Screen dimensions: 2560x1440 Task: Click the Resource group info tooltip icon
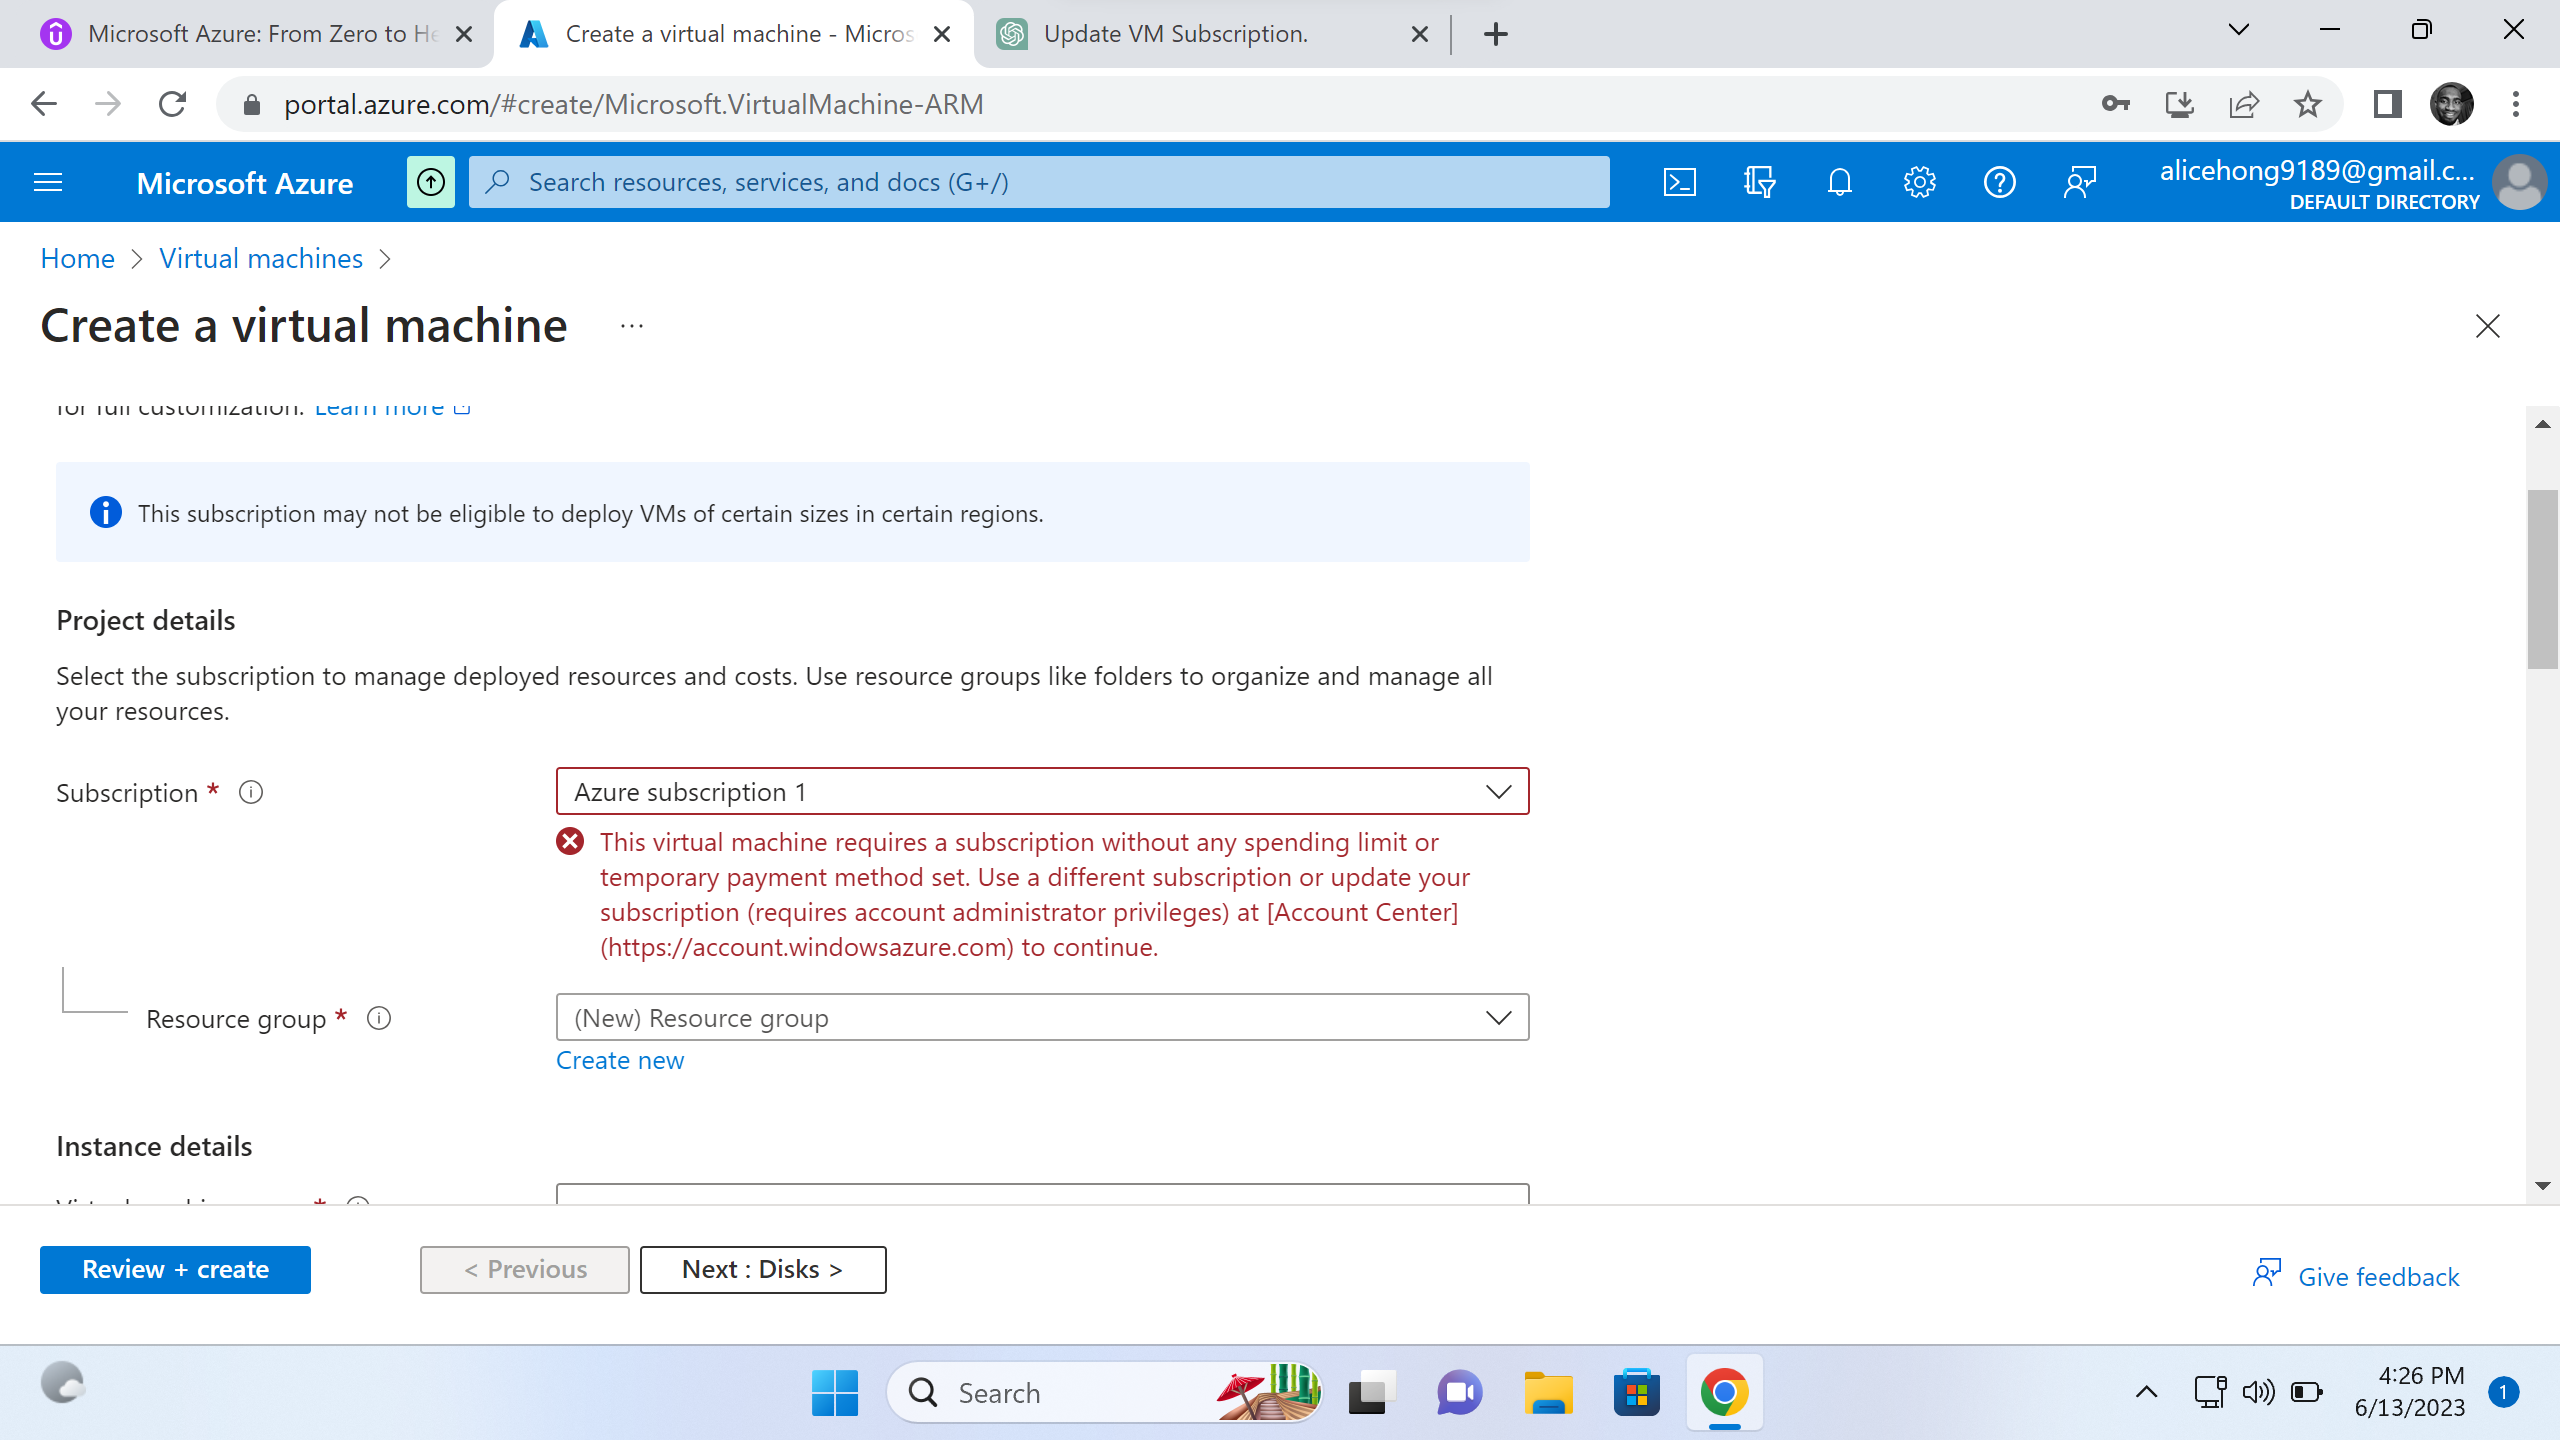tap(379, 1018)
